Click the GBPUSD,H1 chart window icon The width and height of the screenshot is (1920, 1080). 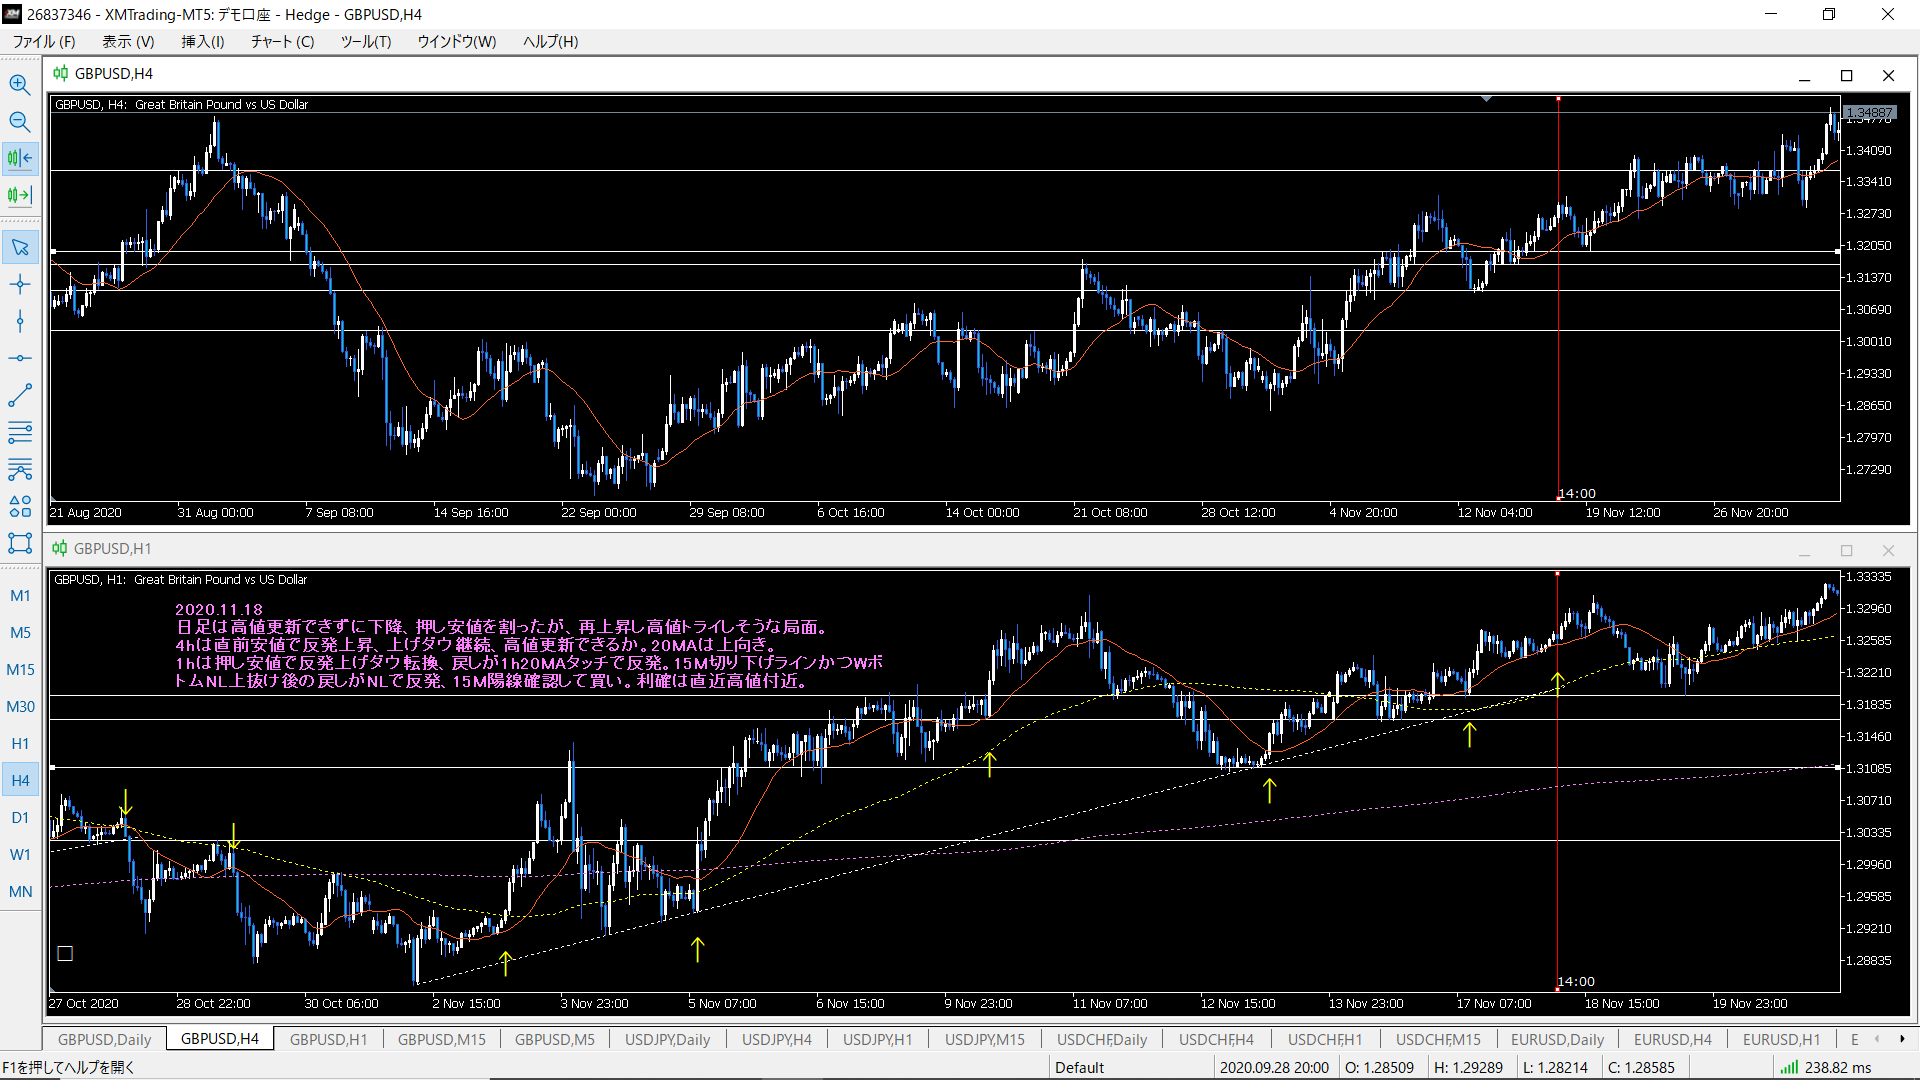point(60,548)
